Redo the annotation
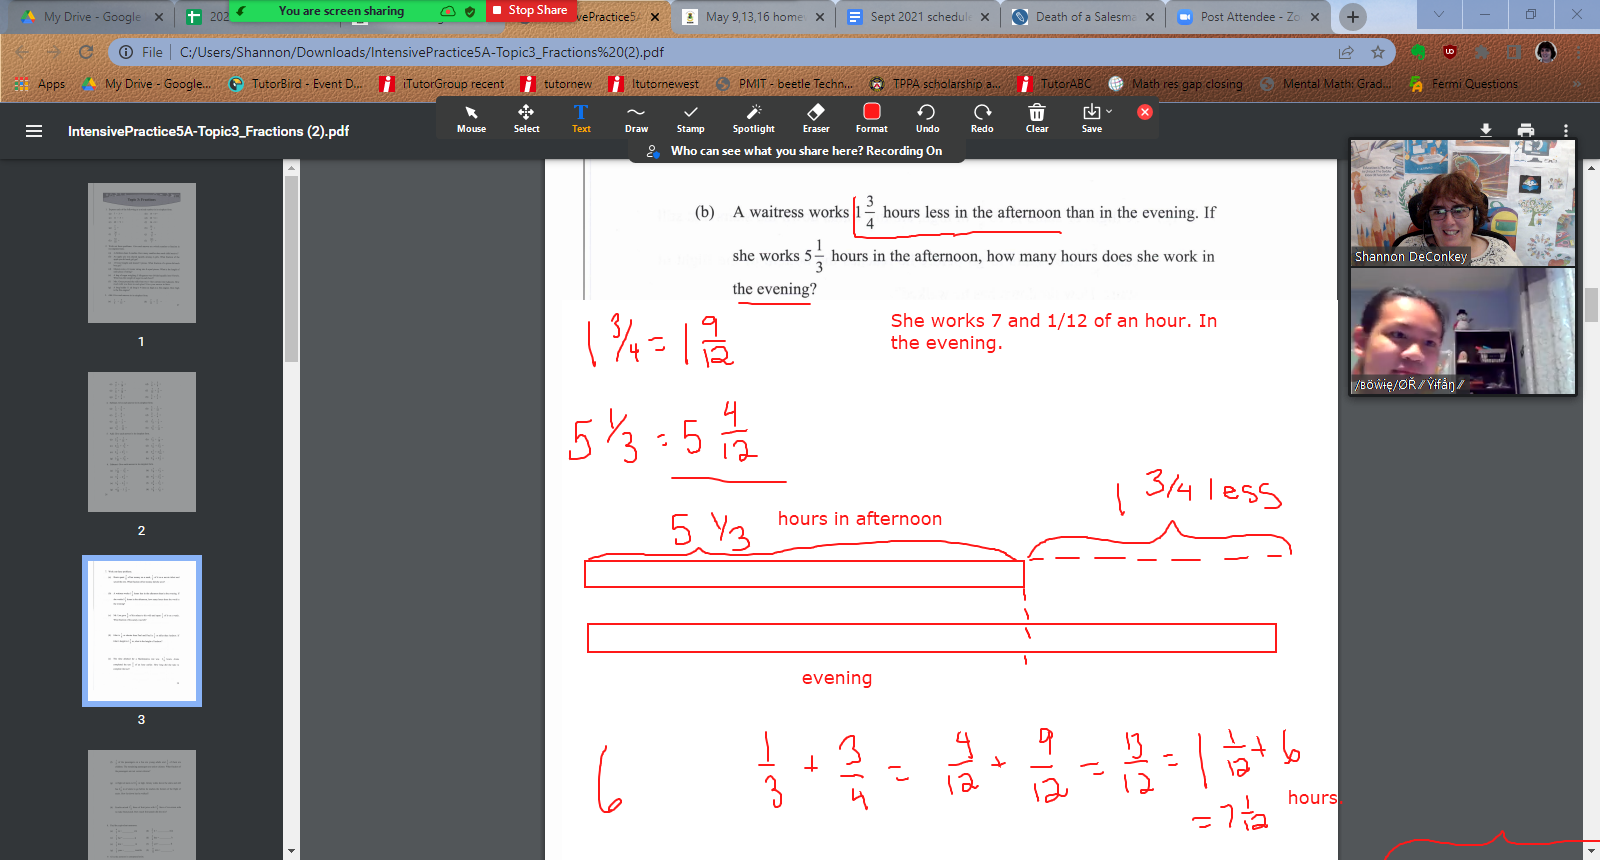 coord(982,118)
